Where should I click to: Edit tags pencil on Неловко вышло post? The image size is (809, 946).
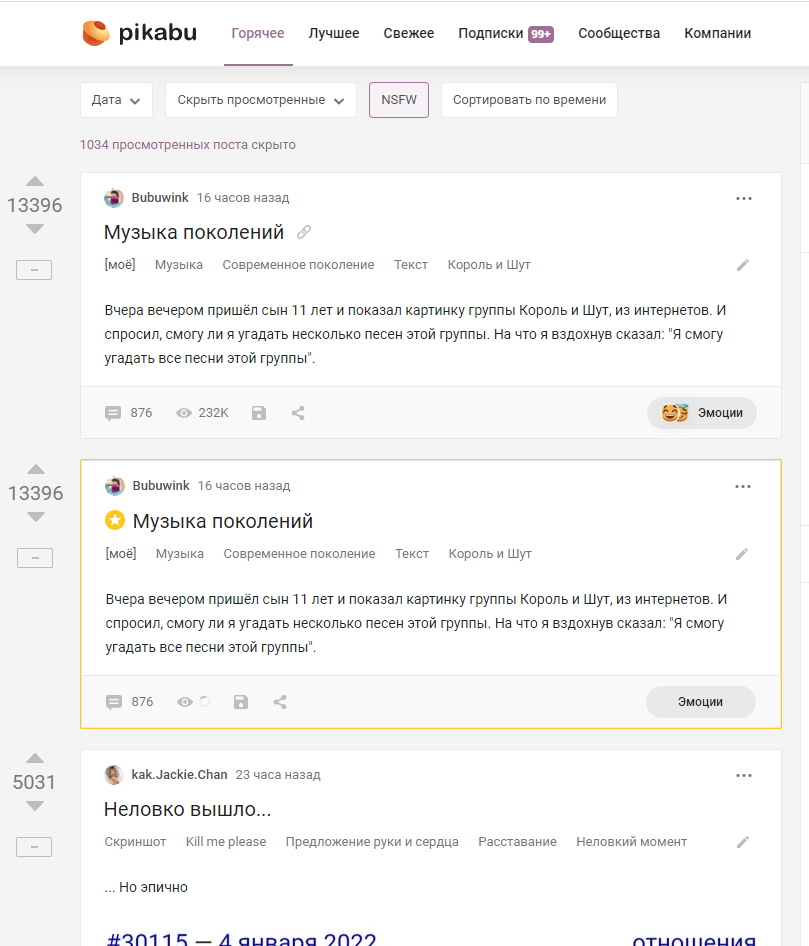(743, 842)
